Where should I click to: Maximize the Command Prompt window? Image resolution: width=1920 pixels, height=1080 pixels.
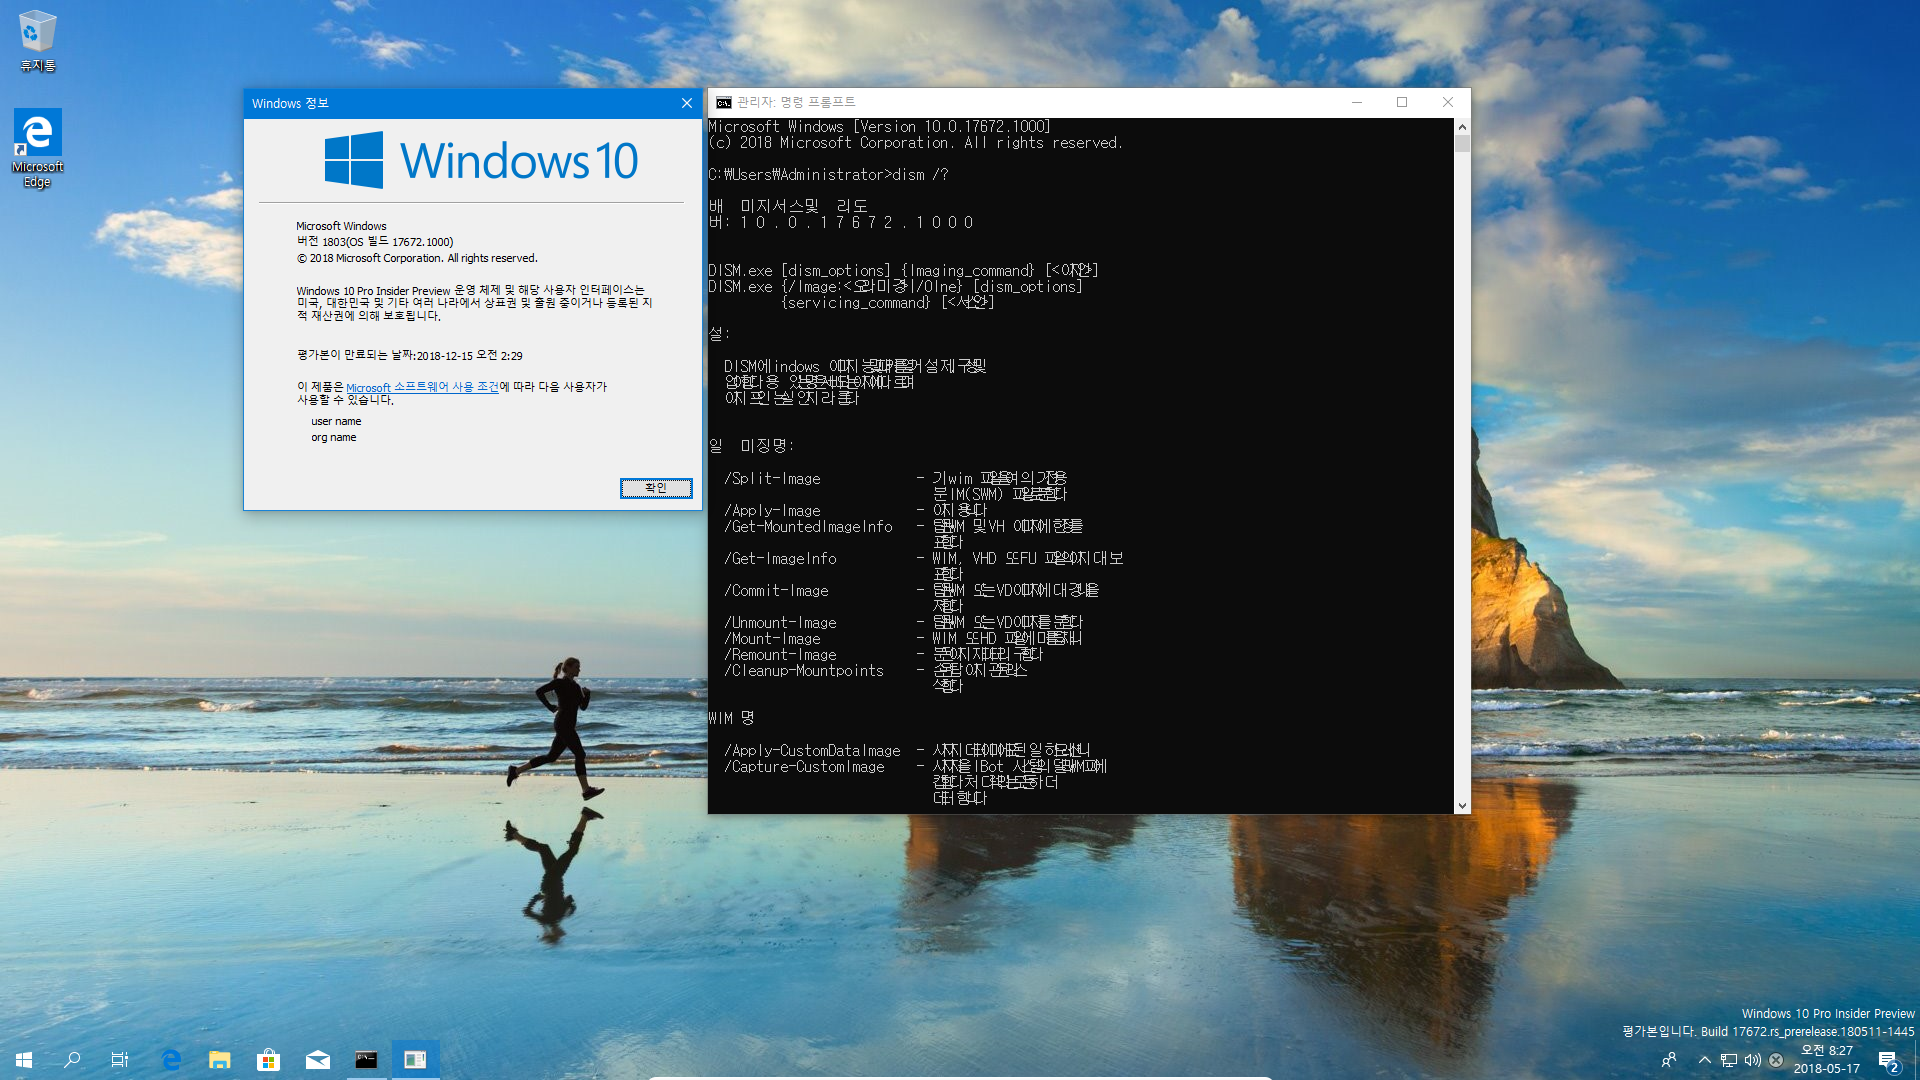pyautogui.click(x=1402, y=102)
